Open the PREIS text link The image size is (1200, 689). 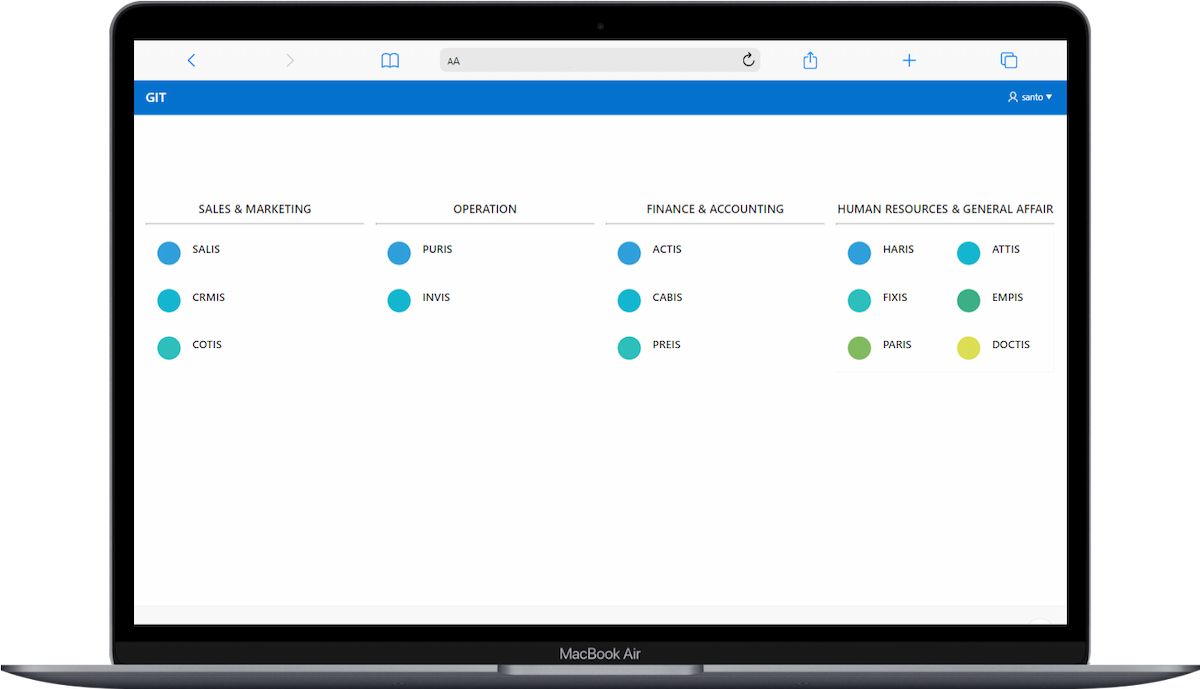pos(666,344)
